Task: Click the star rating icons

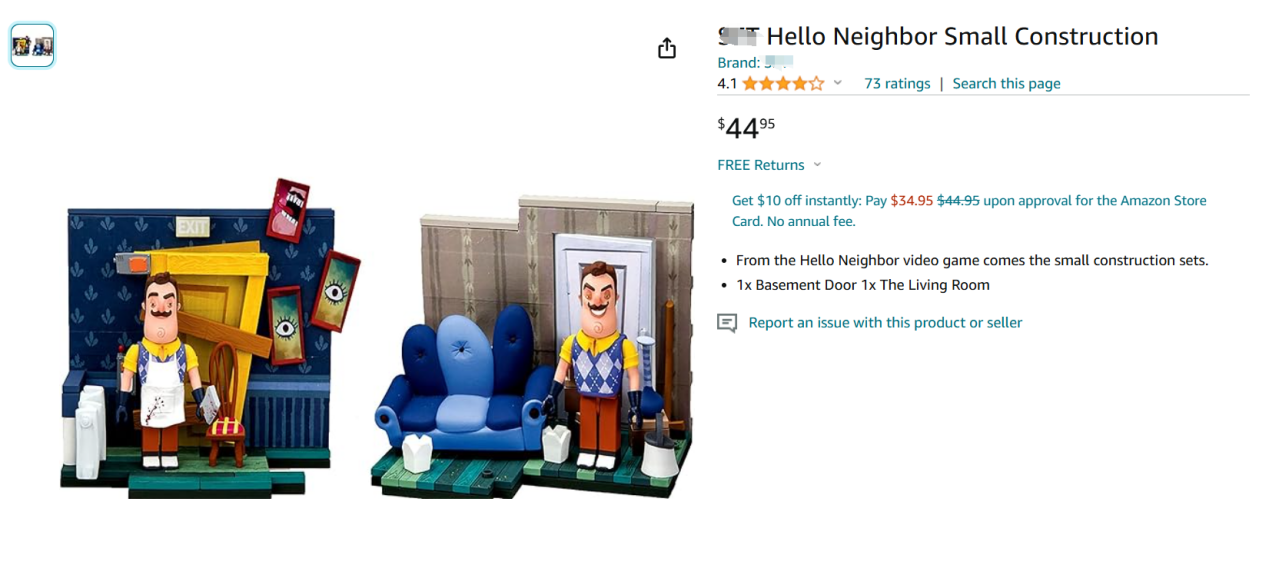Action: (784, 84)
